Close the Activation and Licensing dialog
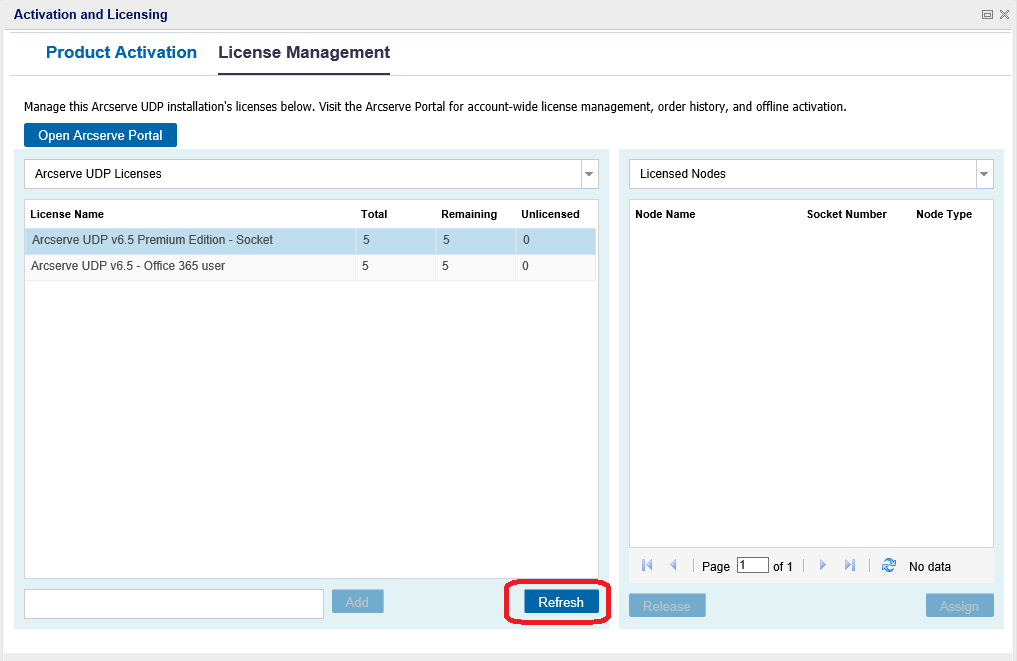The image size is (1017, 661). point(1004,14)
